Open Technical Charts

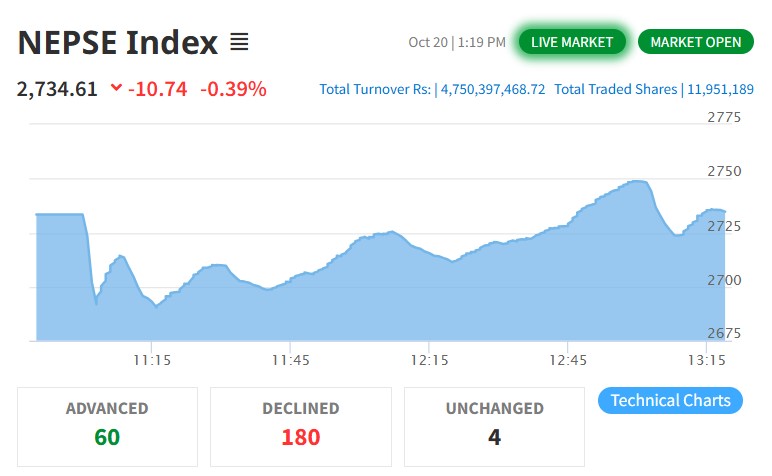[670, 401]
